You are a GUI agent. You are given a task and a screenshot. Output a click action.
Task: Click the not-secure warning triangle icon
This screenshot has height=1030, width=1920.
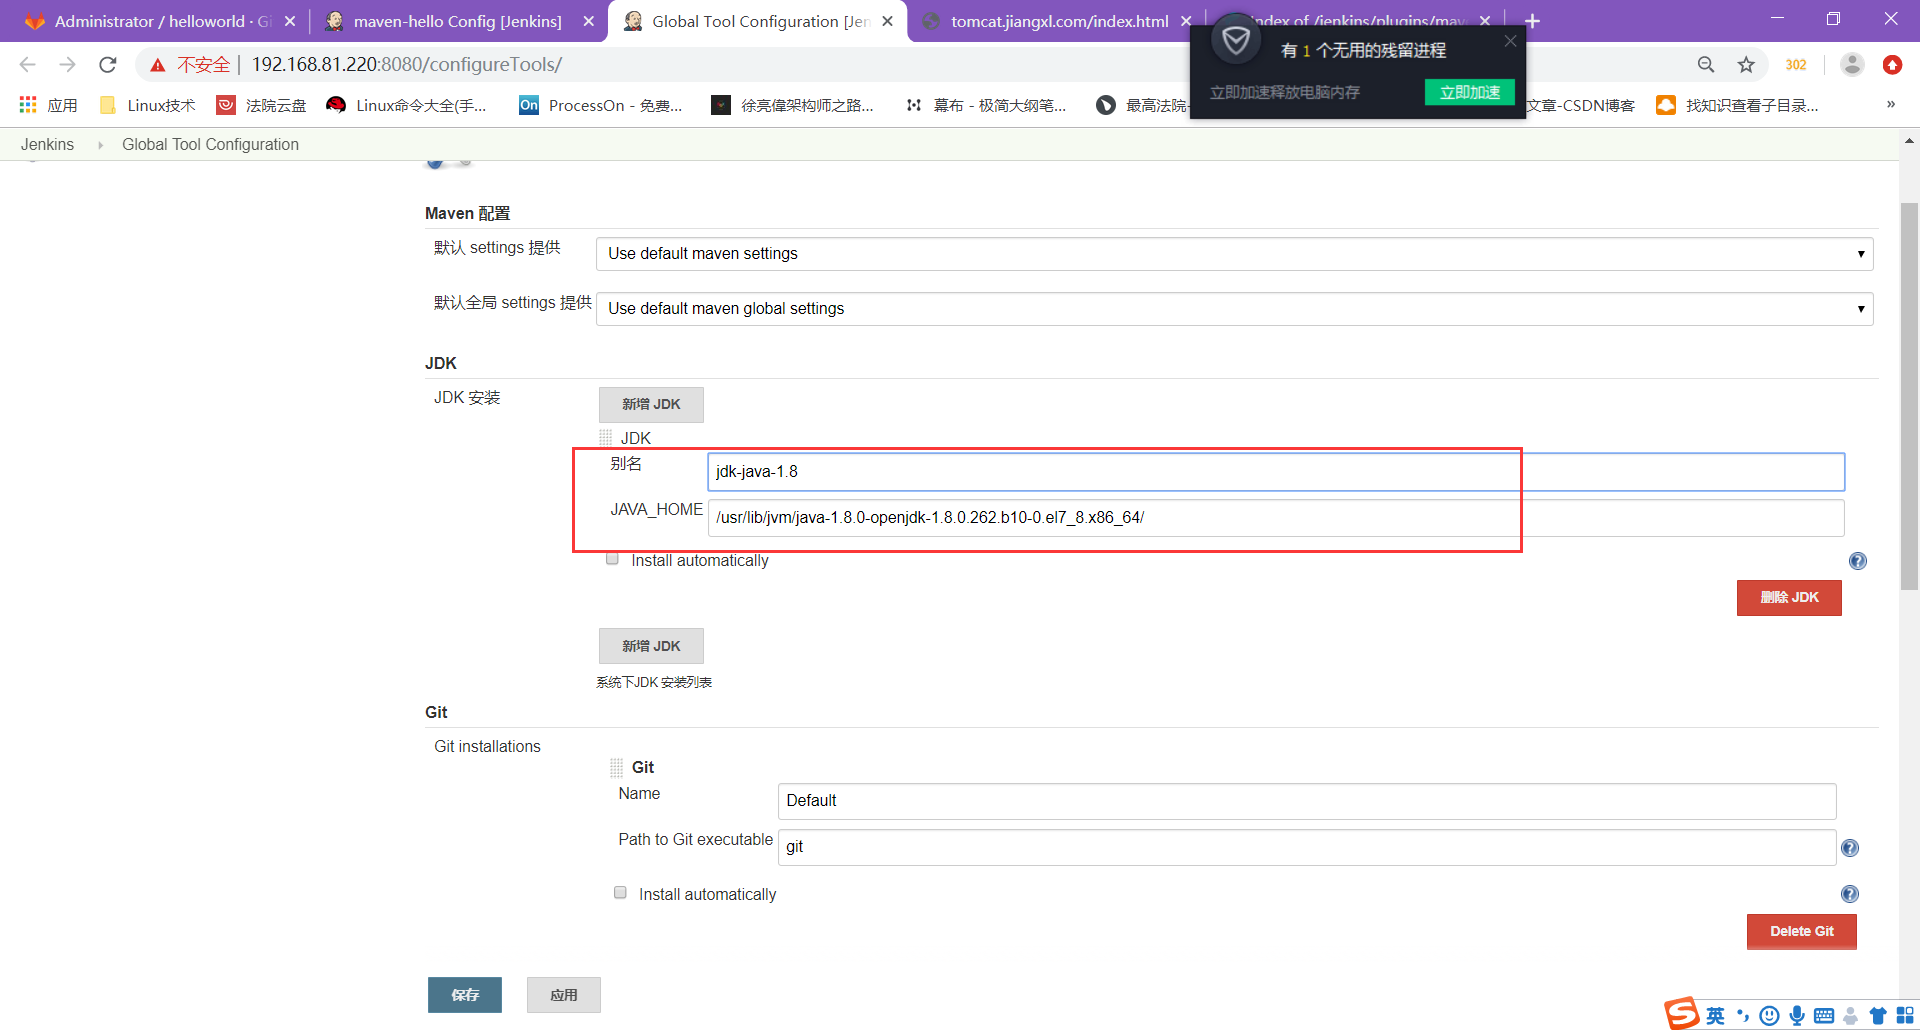tap(157, 65)
